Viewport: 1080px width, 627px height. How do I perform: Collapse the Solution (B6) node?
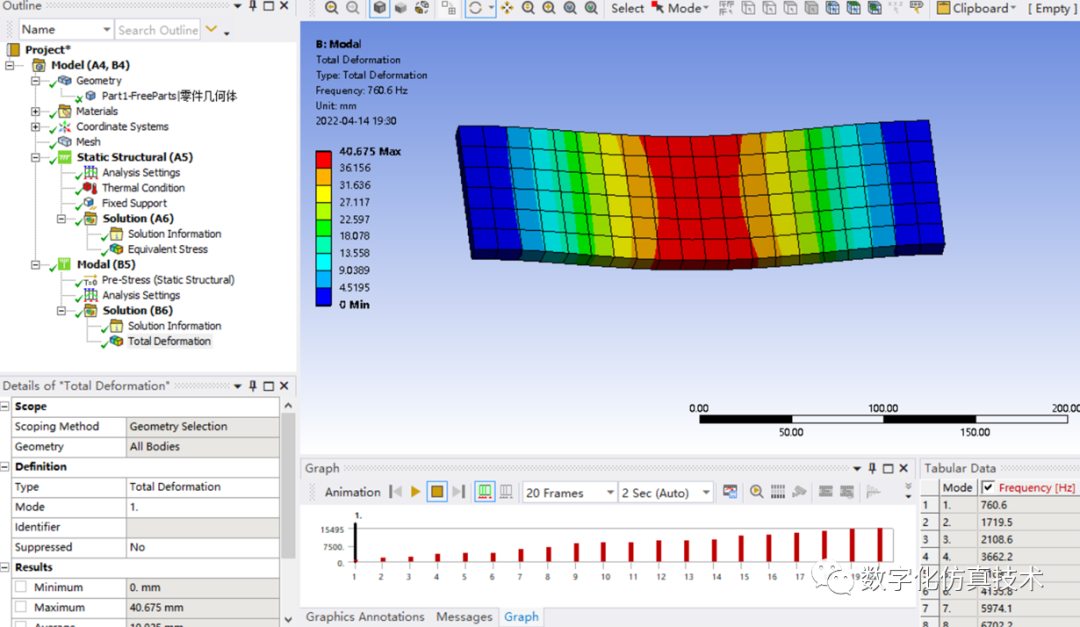click(61, 311)
